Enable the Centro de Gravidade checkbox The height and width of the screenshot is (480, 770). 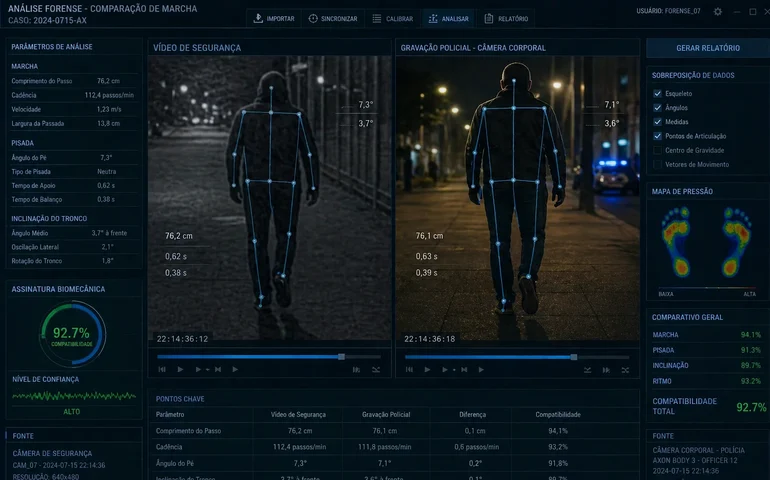pyautogui.click(x=657, y=150)
